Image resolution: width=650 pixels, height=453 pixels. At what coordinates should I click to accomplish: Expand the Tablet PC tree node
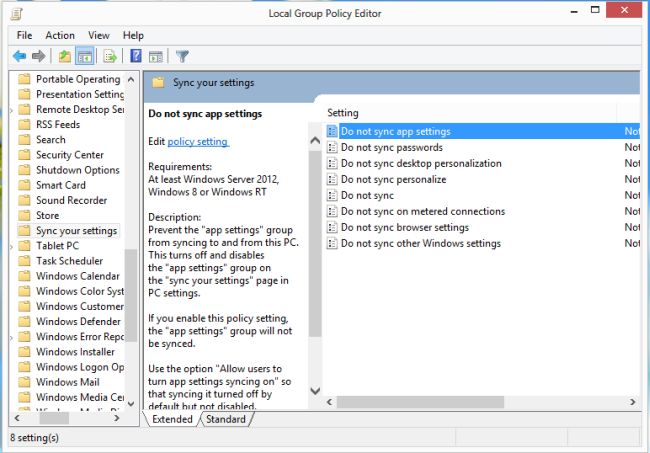click(12, 247)
